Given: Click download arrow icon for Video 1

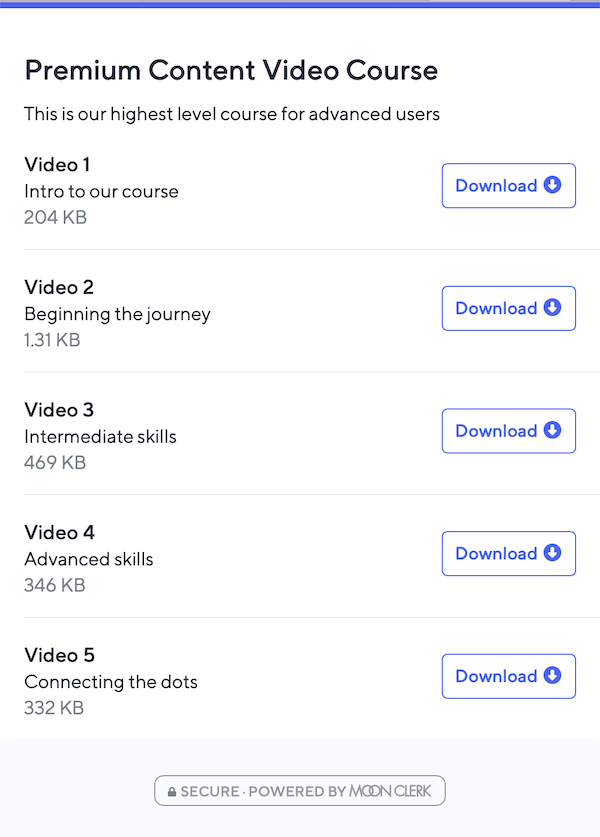Looking at the screenshot, I should [x=552, y=185].
